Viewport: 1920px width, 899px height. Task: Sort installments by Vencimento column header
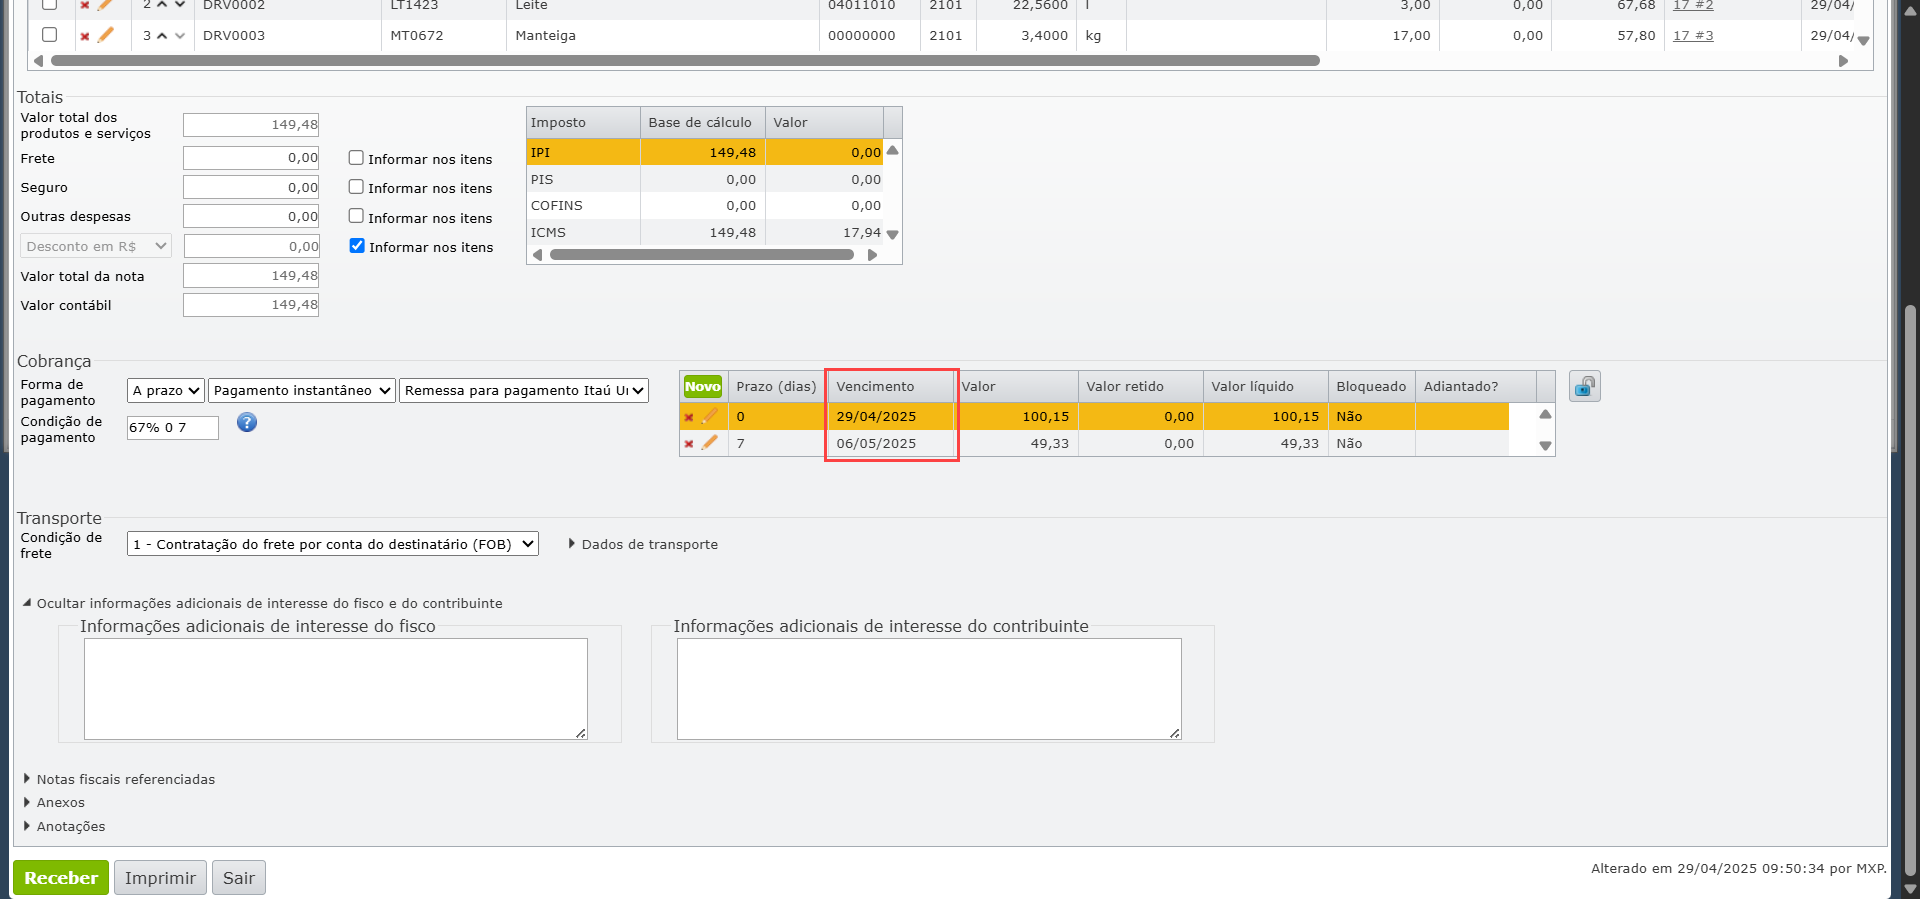[891, 387]
